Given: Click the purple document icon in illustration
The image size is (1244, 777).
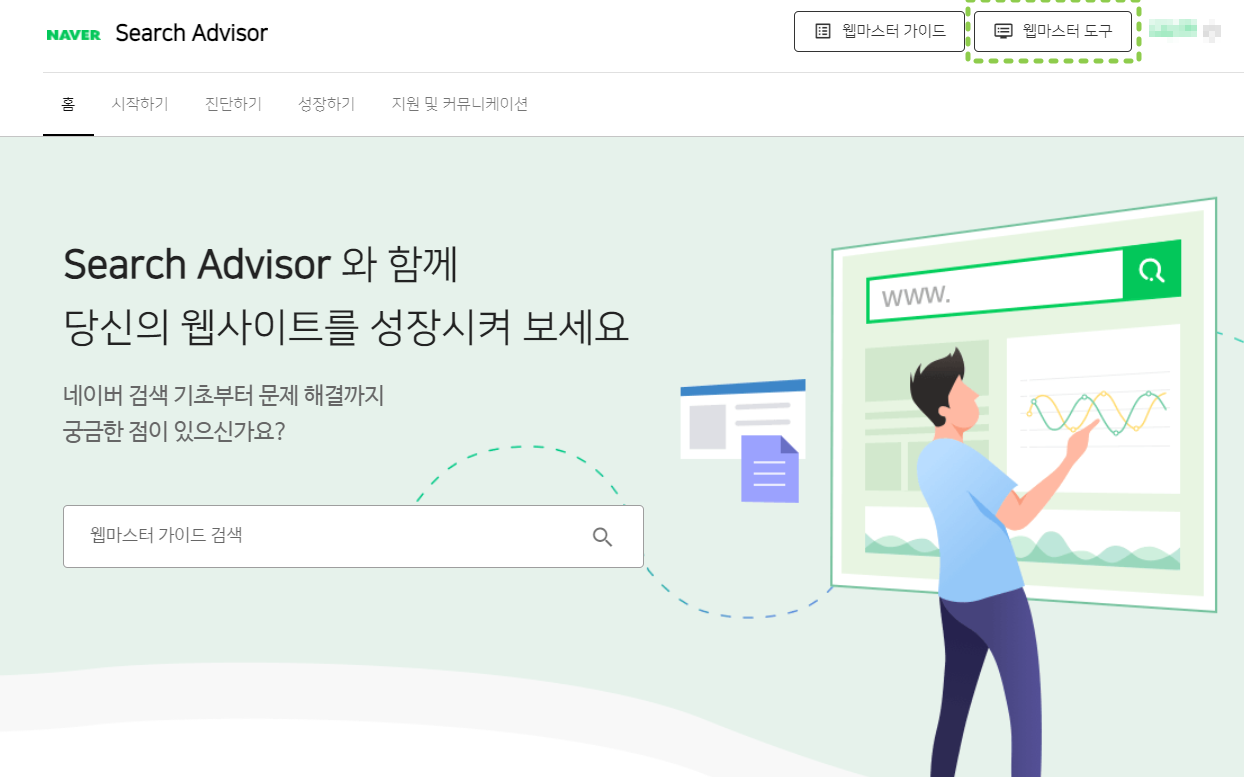Looking at the screenshot, I should [770, 468].
